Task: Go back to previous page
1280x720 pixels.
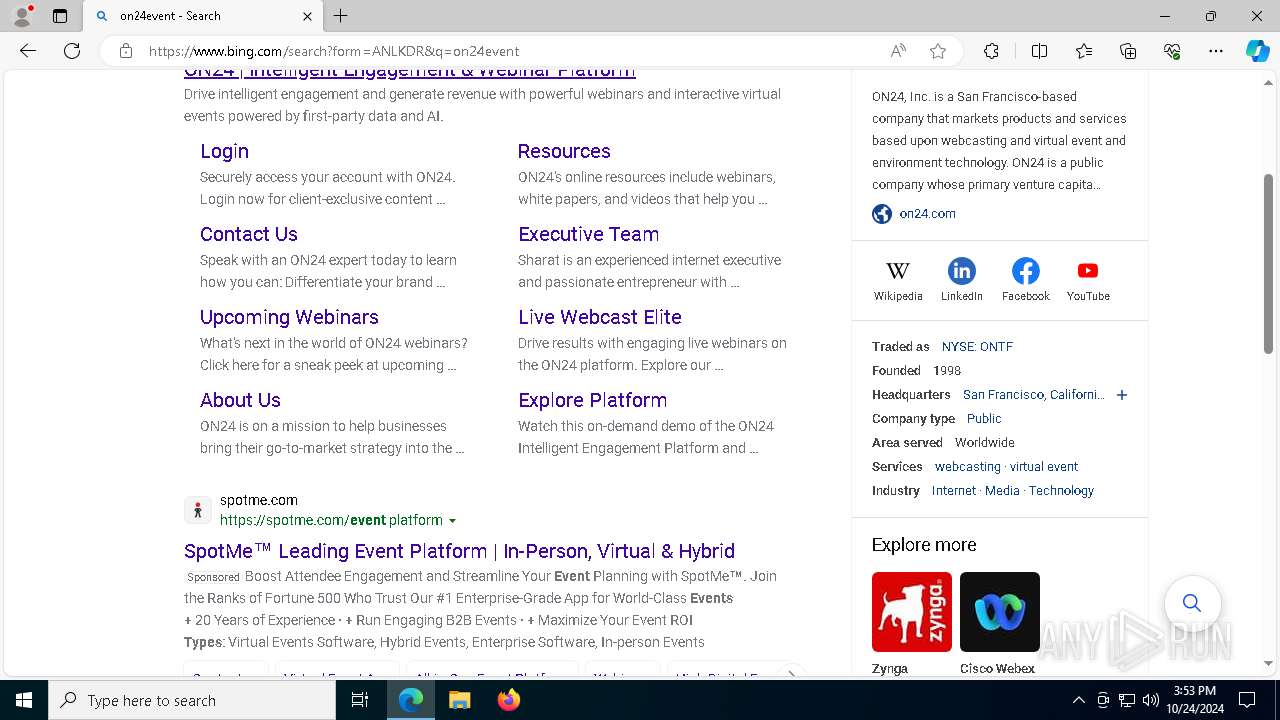Action: 28,51
